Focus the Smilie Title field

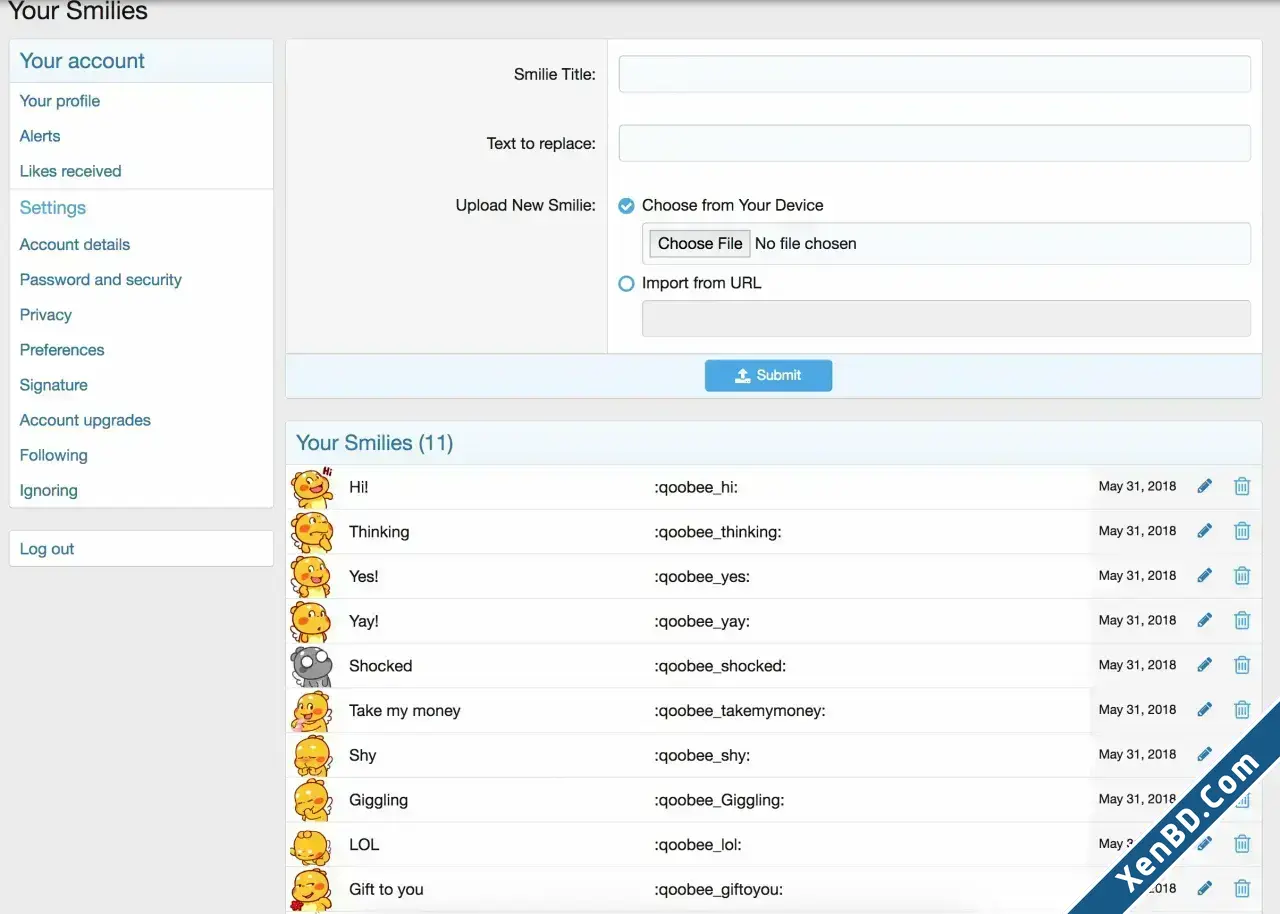(x=934, y=74)
